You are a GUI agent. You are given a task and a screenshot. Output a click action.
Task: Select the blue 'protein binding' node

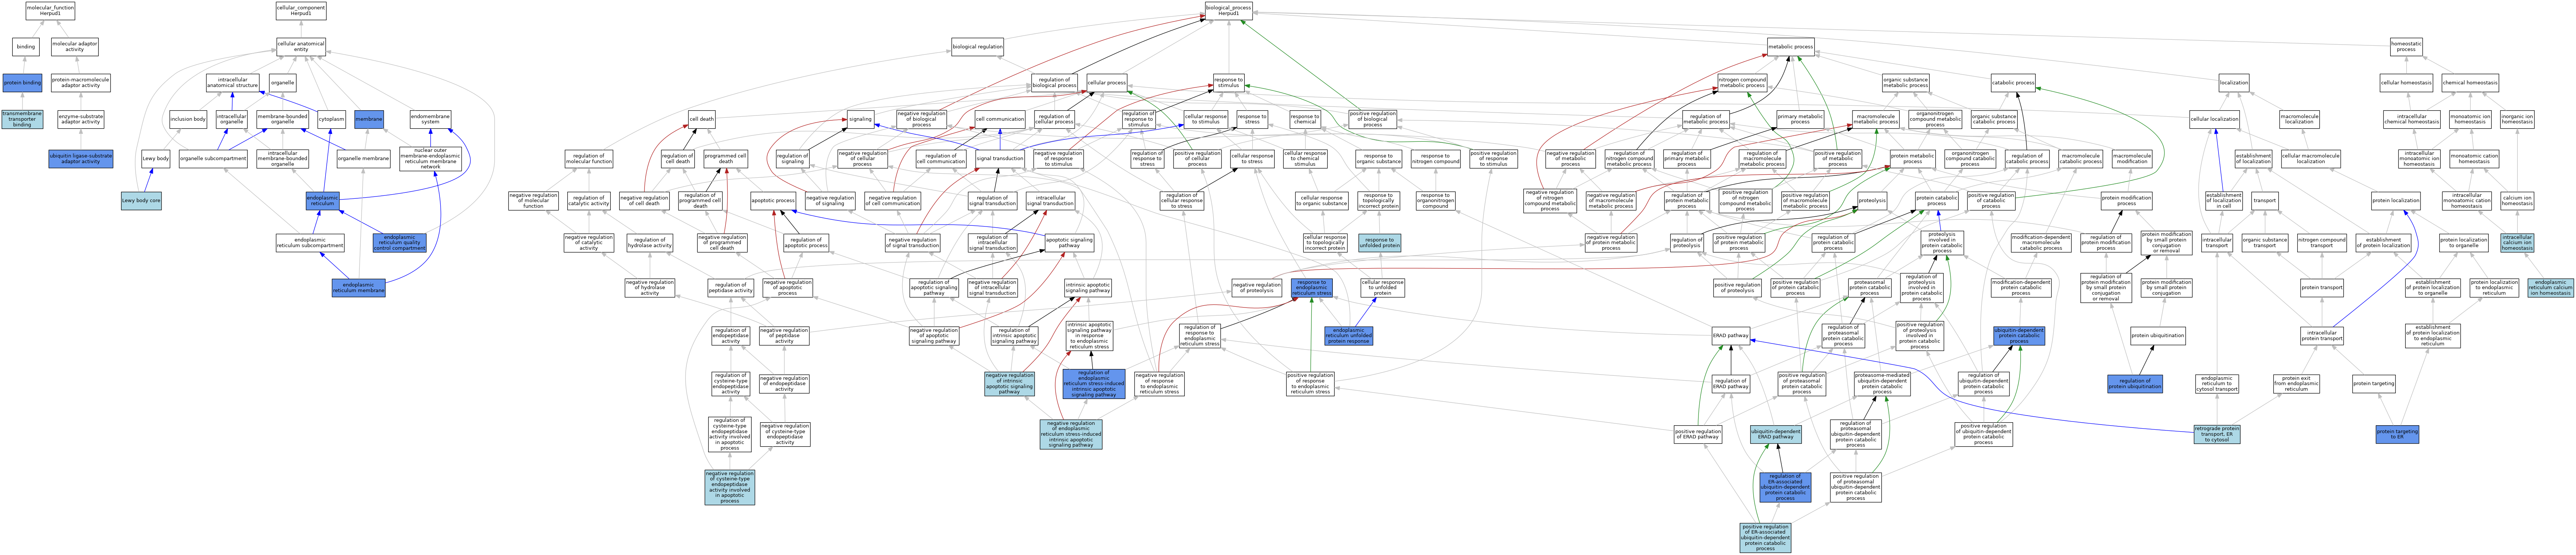[x=22, y=83]
